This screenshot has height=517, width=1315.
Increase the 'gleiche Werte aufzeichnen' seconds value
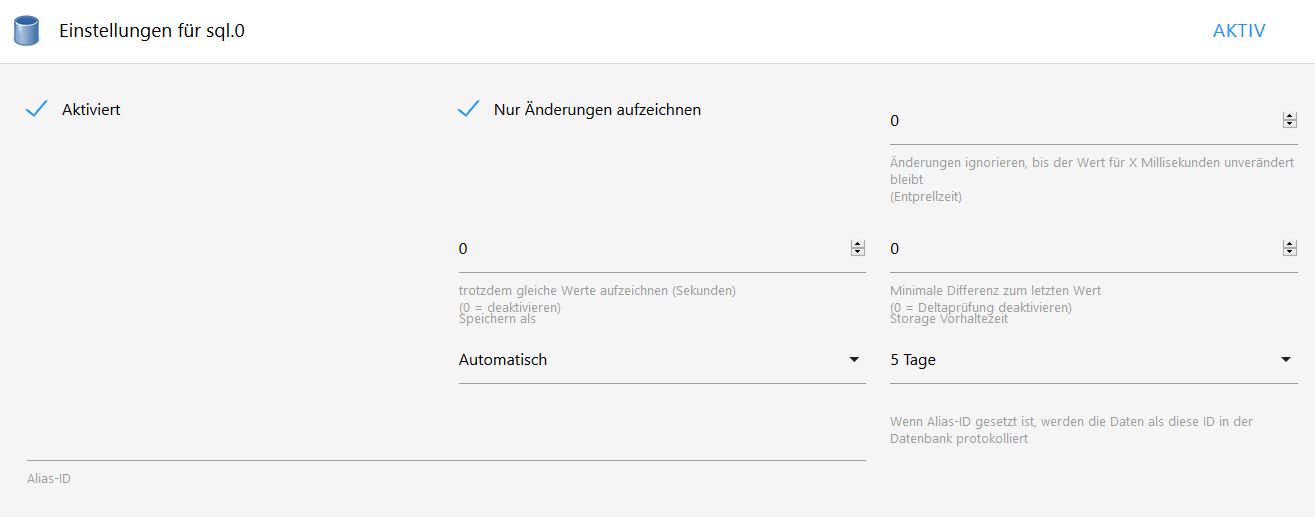pos(857,245)
